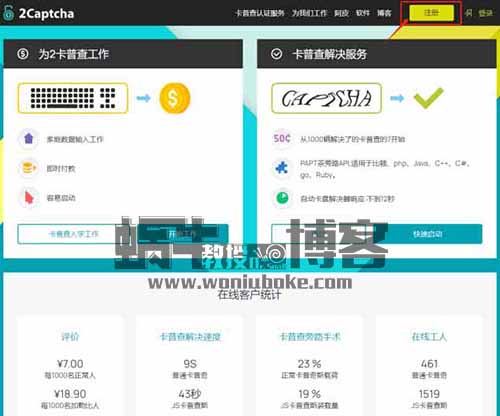Click the 50¢ price icon
500x416 pixels.
point(282,138)
